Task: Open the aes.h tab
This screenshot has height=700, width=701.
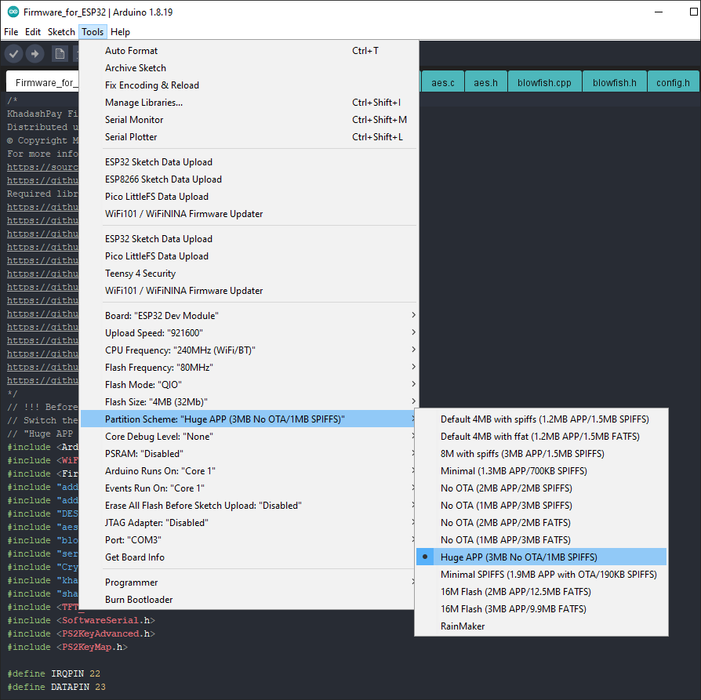Action: click(x=486, y=83)
